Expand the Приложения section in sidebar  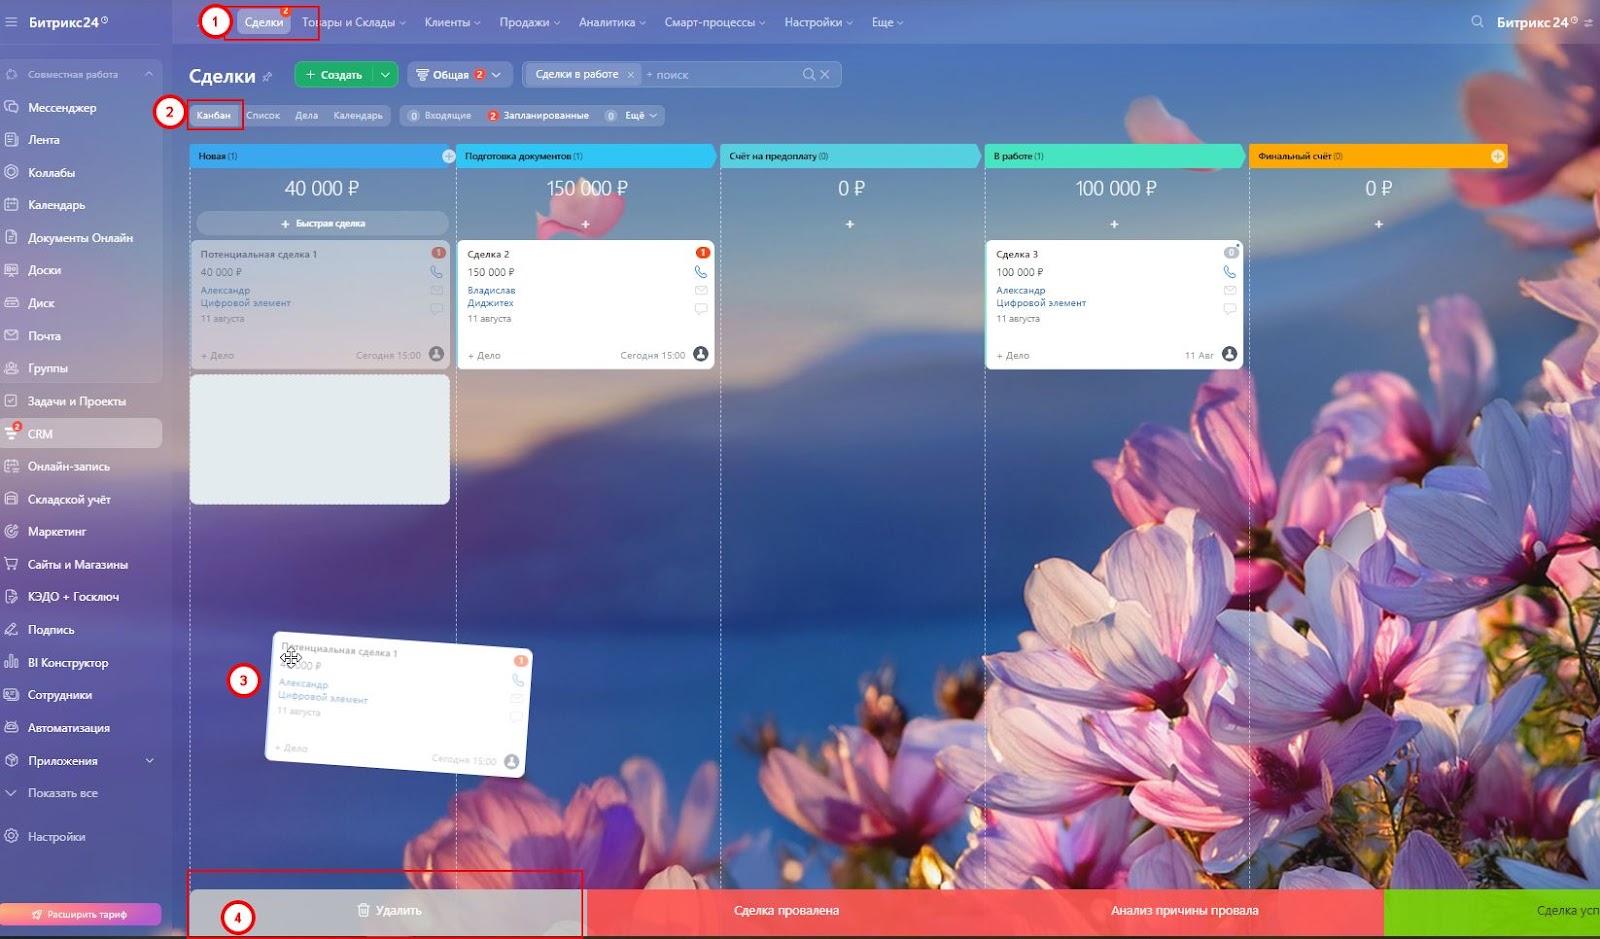pyautogui.click(x=150, y=761)
